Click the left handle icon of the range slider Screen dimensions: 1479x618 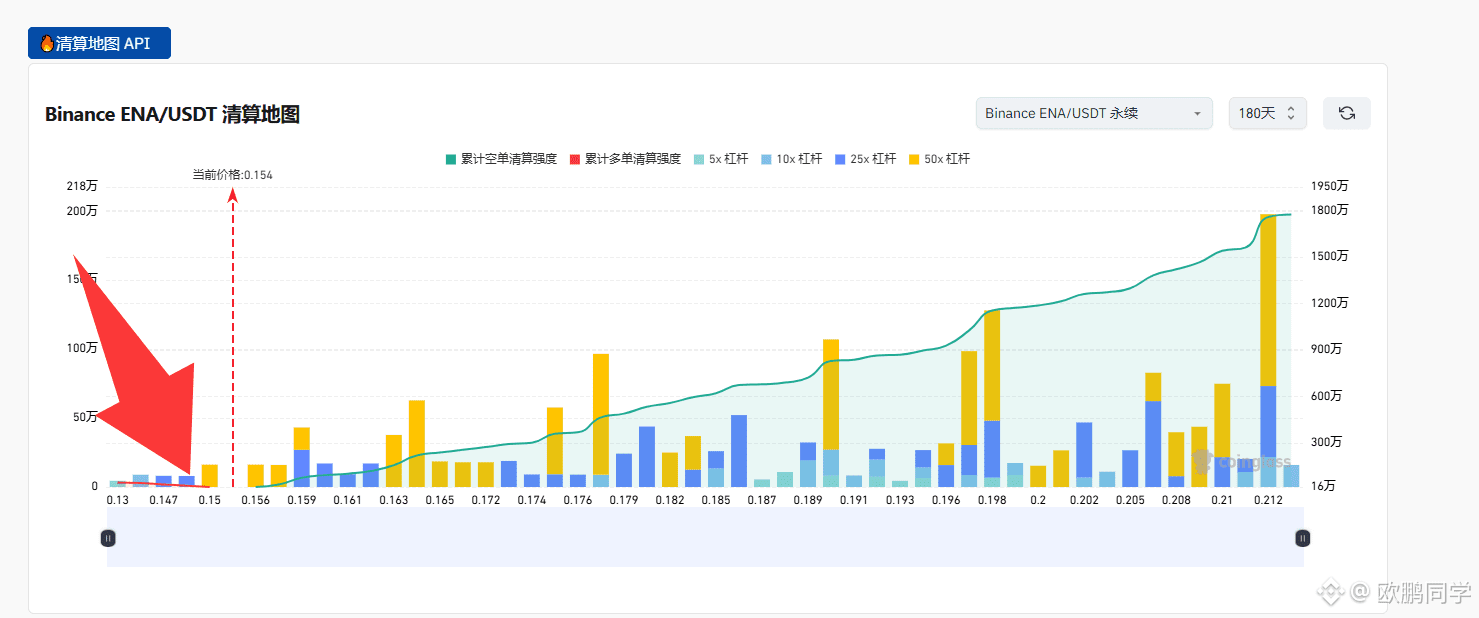click(x=107, y=538)
